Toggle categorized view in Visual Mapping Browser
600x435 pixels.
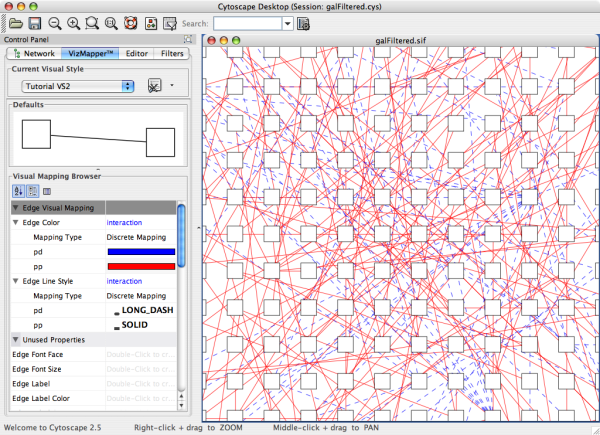pos(32,191)
